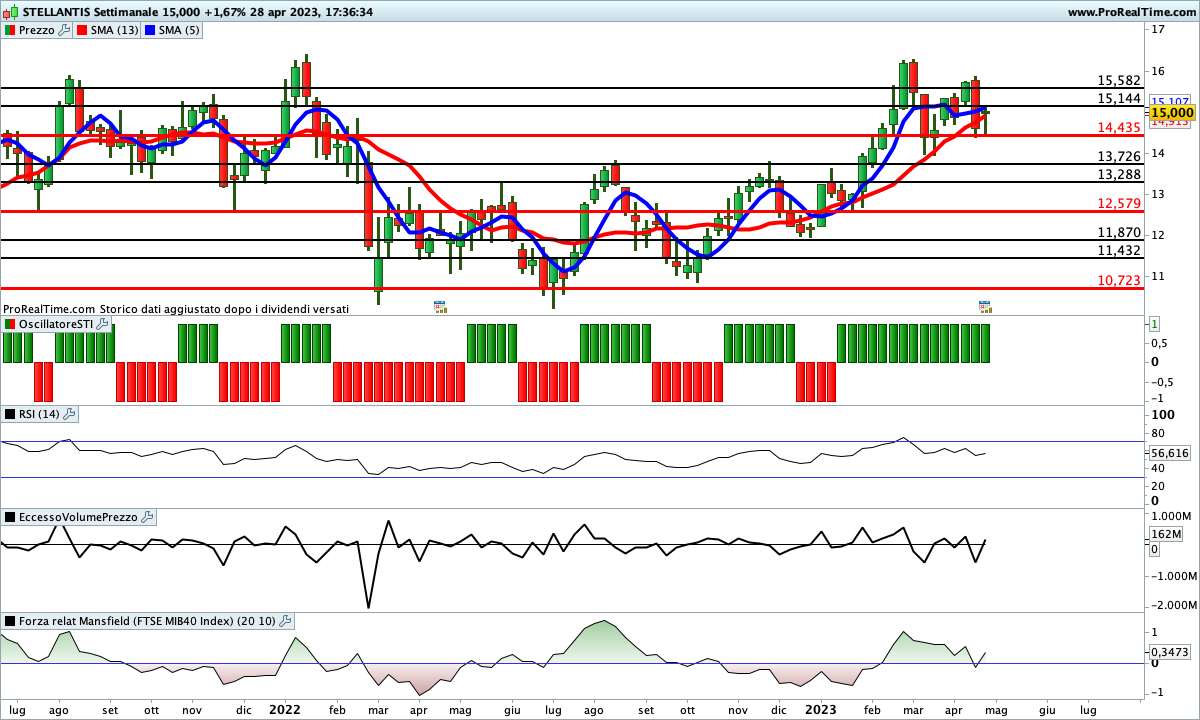Click the black EccessoVolumePrezzo color square
Image resolution: width=1200 pixels, height=720 pixels.
click(x=9, y=517)
